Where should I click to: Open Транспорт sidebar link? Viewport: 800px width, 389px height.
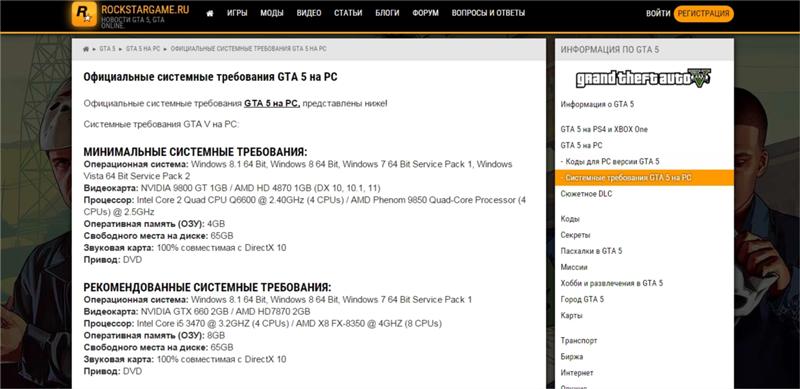(x=579, y=341)
